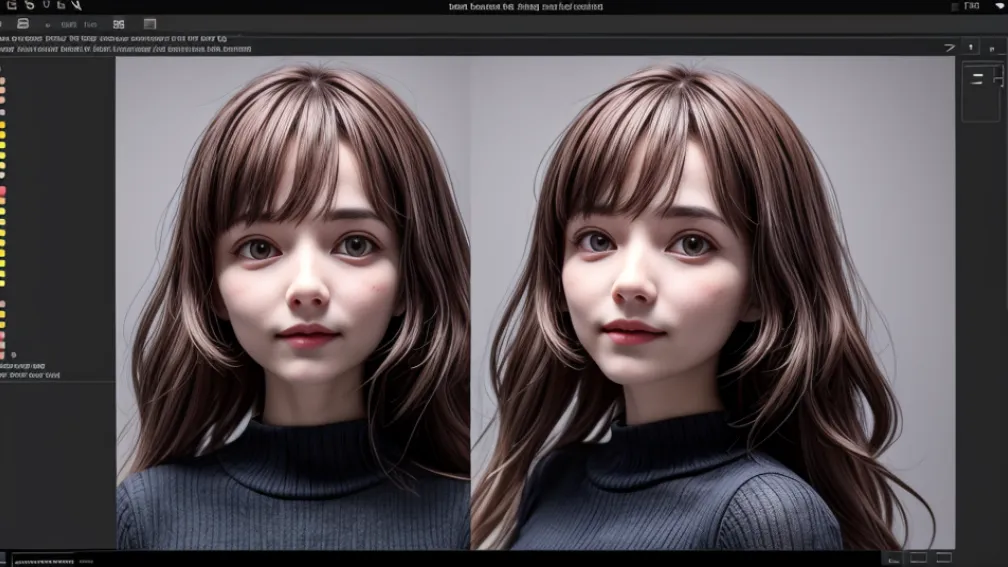
Task: Click the small boxed button labeled 1 at top right
Action: pos(971,47)
